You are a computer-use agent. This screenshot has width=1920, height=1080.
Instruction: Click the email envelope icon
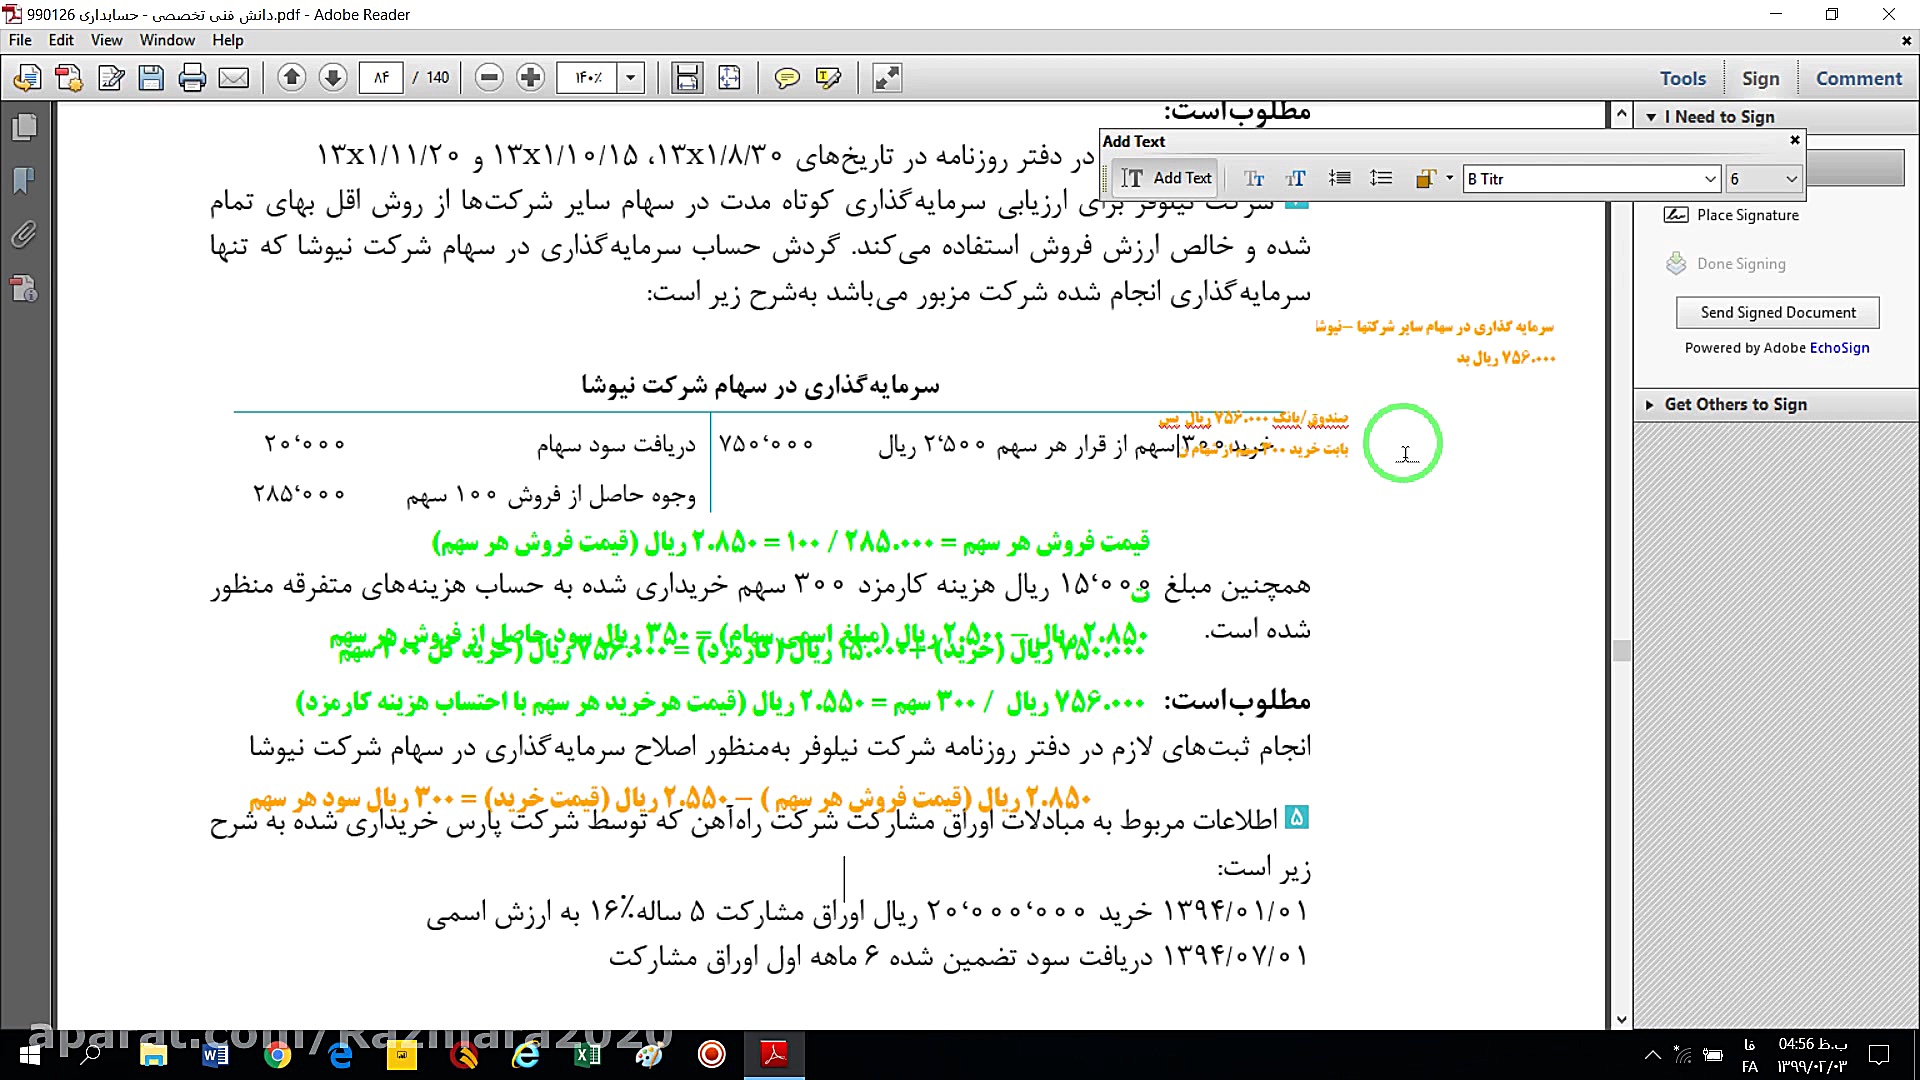(233, 78)
